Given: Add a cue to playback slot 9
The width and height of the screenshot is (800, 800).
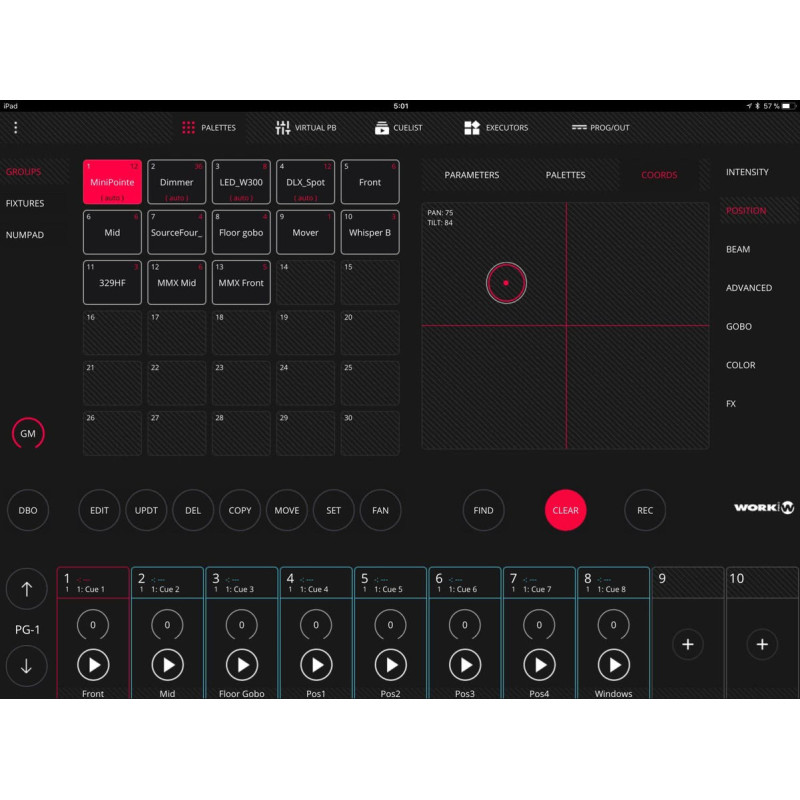Looking at the screenshot, I should [x=687, y=645].
